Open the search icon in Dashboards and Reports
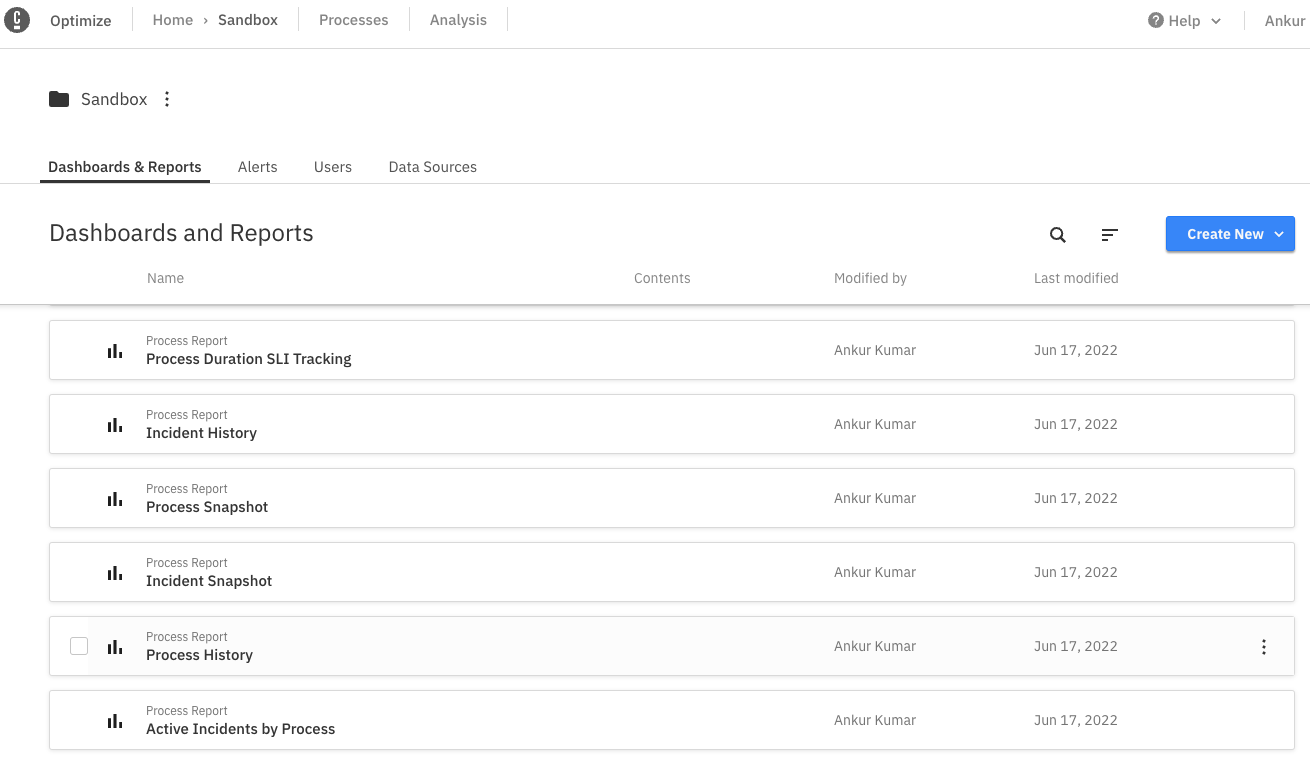The width and height of the screenshot is (1310, 759). click(1058, 235)
